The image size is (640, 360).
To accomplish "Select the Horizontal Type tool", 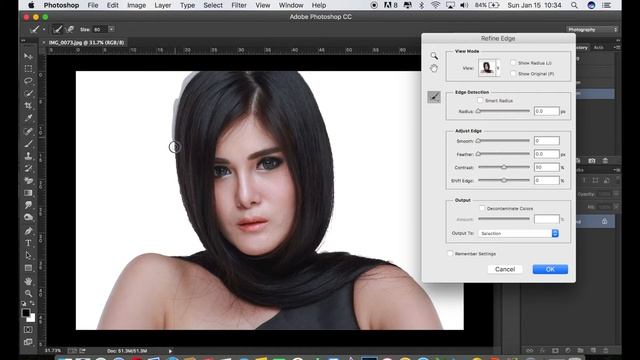I will click(28, 243).
